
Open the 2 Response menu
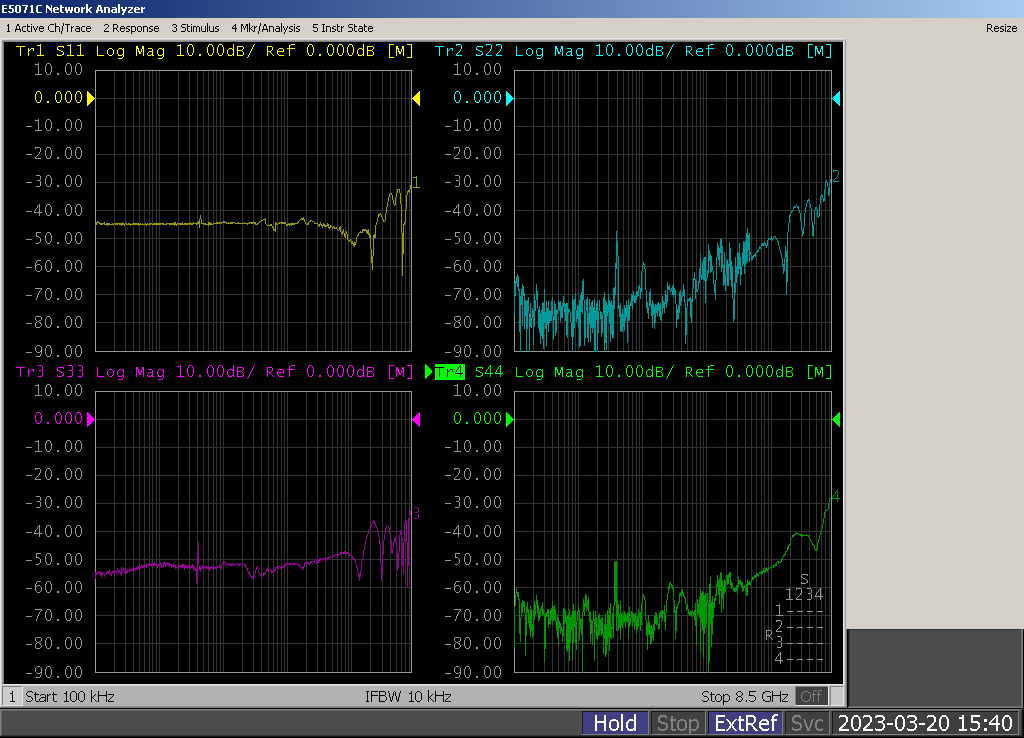(x=131, y=28)
